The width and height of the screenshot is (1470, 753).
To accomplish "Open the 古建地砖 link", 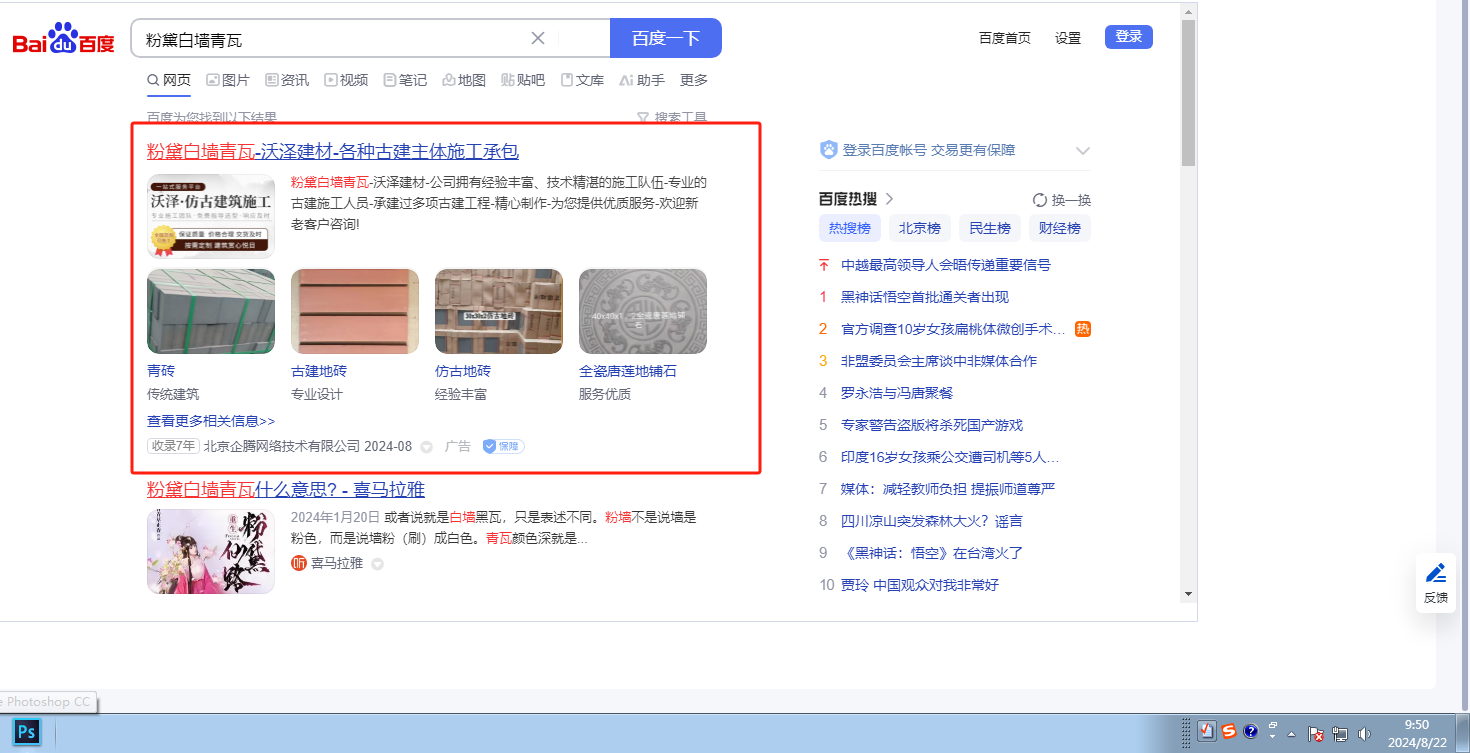I will pyautogui.click(x=319, y=371).
